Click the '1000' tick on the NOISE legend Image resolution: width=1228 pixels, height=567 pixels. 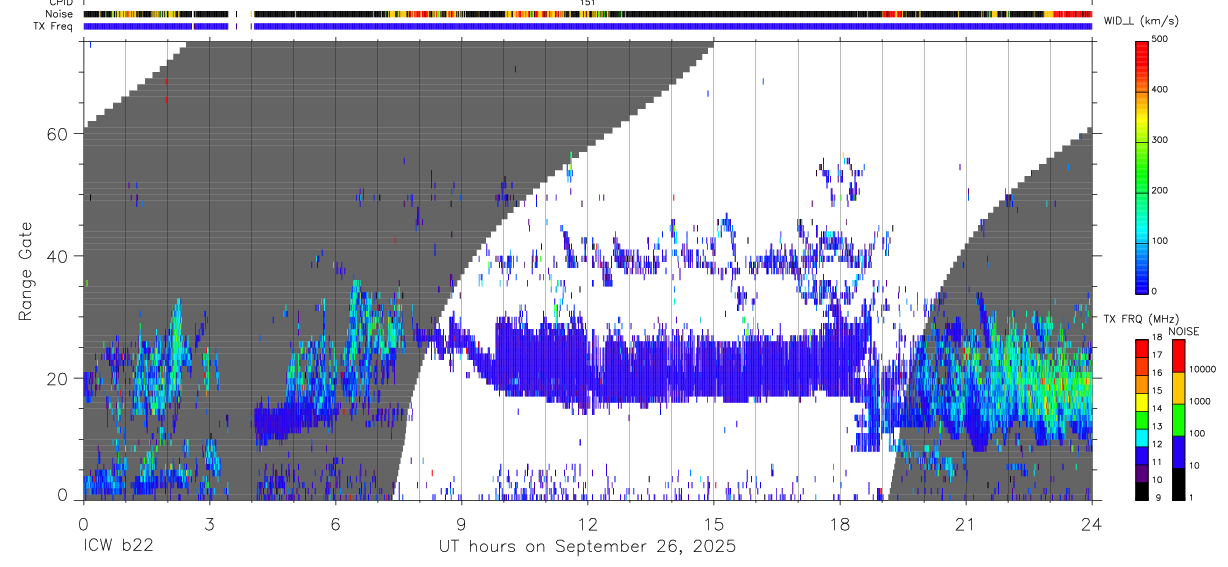click(x=1199, y=401)
